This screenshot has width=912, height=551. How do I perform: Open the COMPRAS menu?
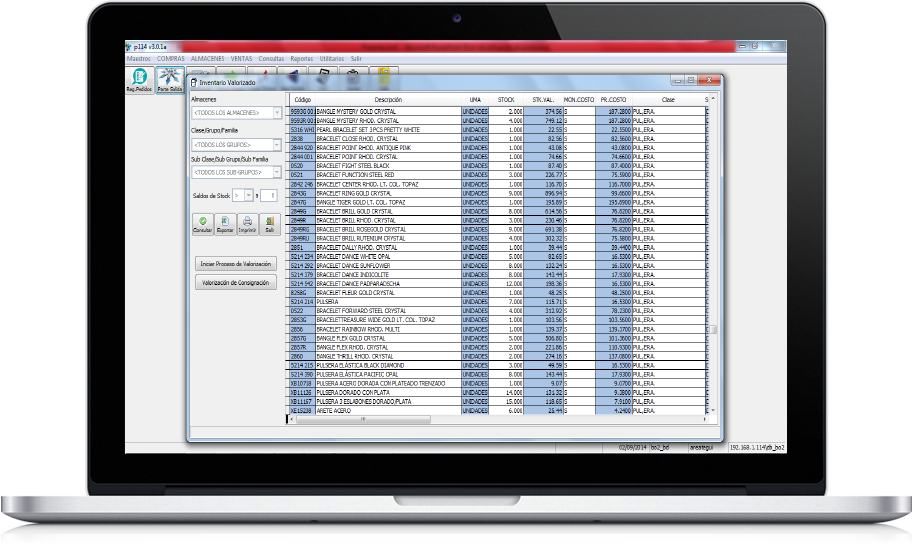[x=171, y=59]
